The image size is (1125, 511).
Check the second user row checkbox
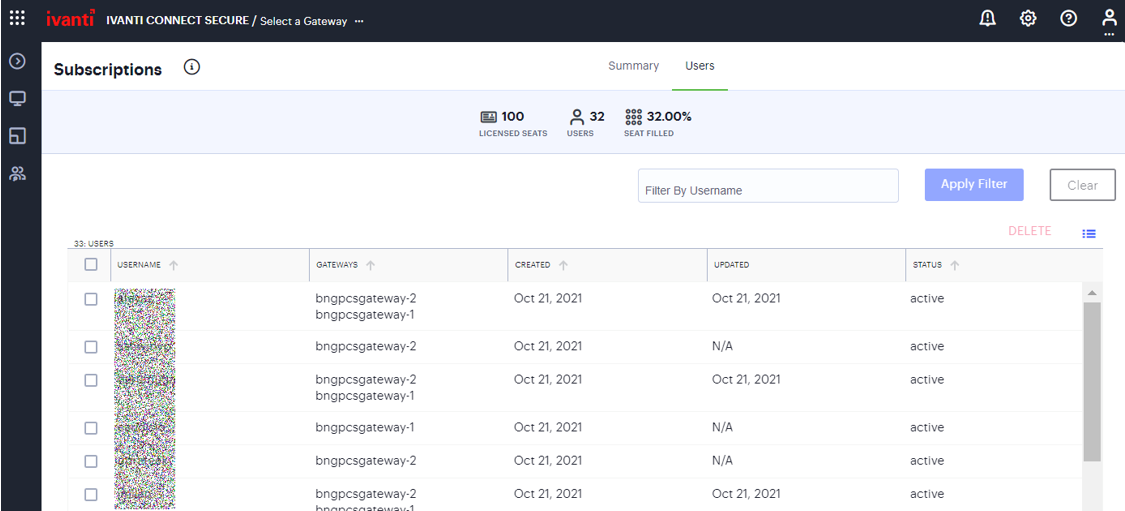tap(91, 347)
